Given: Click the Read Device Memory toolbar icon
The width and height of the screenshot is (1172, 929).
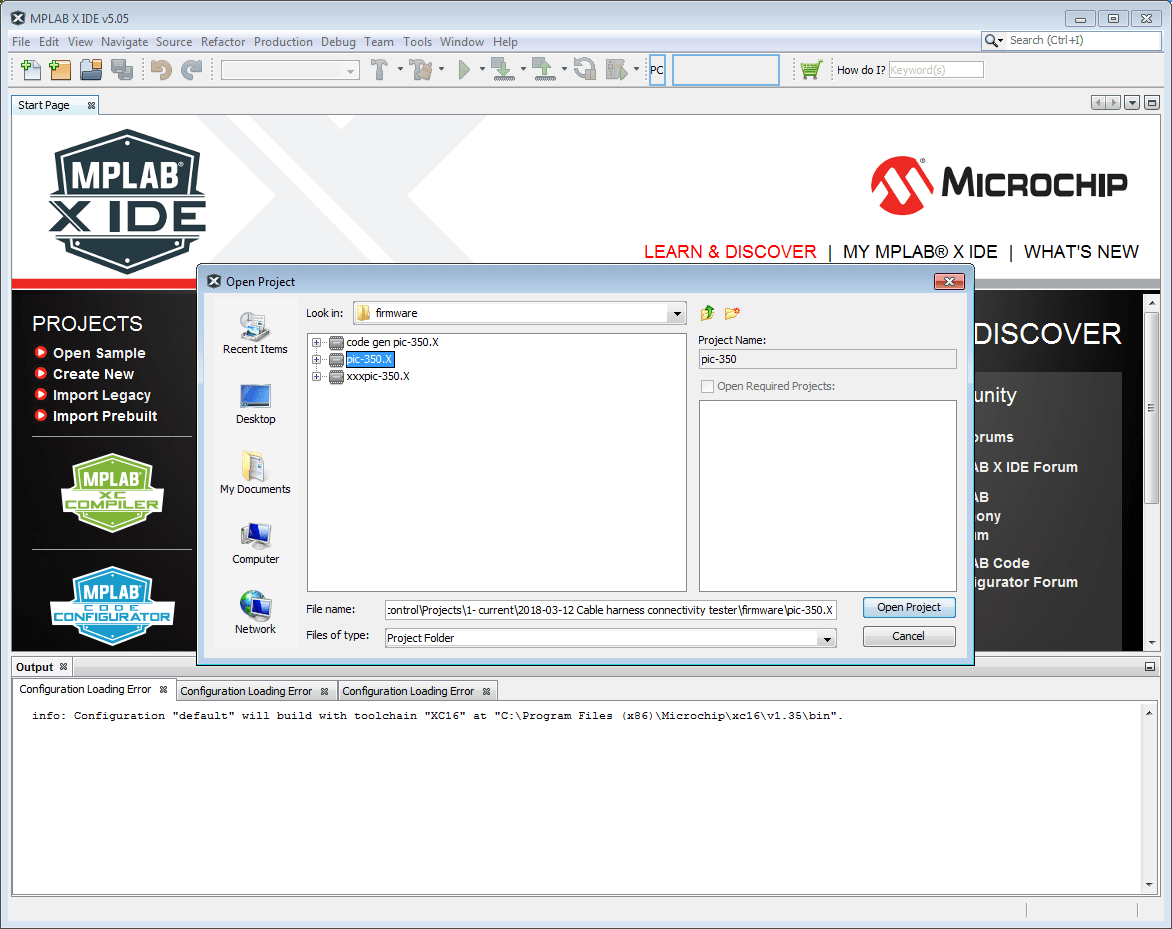Looking at the screenshot, I should (x=541, y=70).
